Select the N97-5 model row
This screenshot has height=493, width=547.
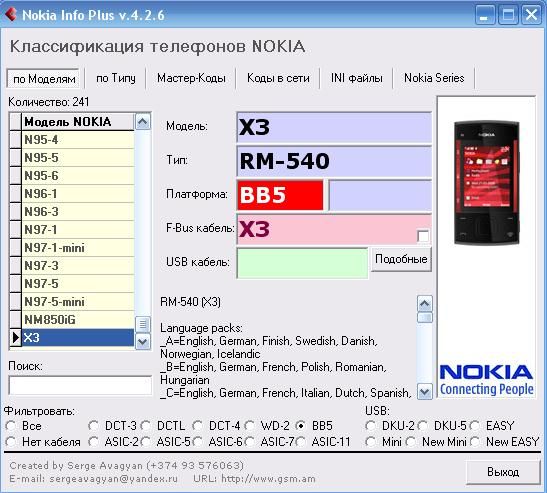(78, 284)
